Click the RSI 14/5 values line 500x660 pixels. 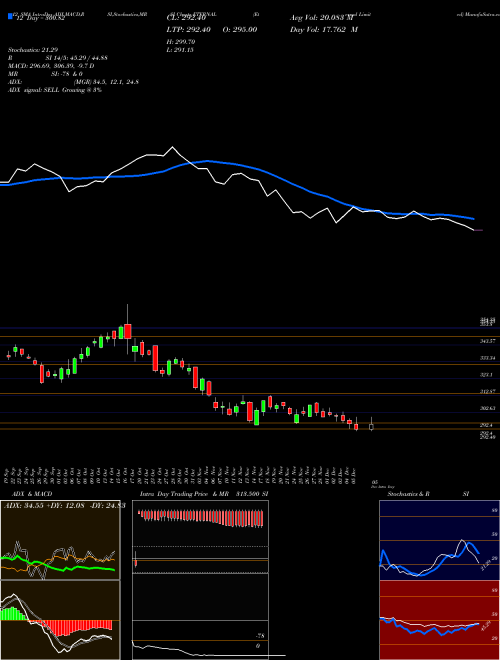click(x=58, y=58)
